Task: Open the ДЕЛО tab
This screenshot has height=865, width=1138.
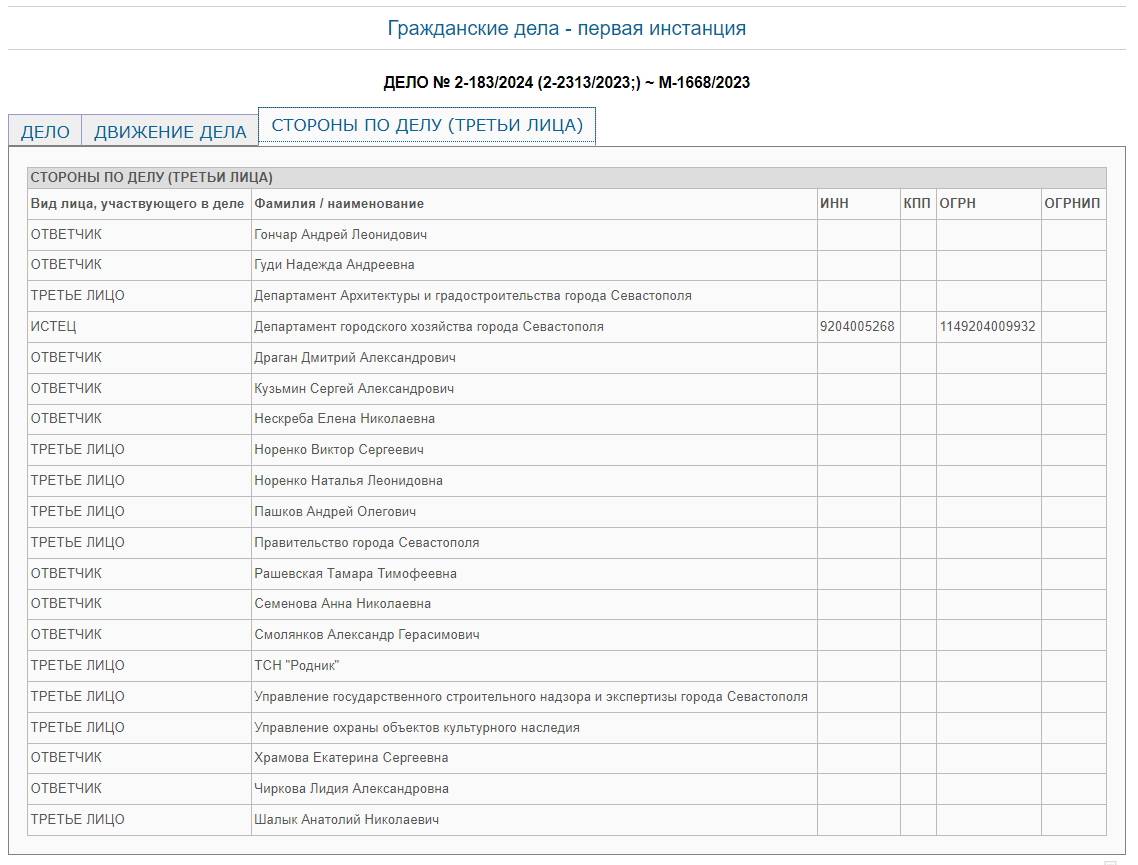Action: 45,131
